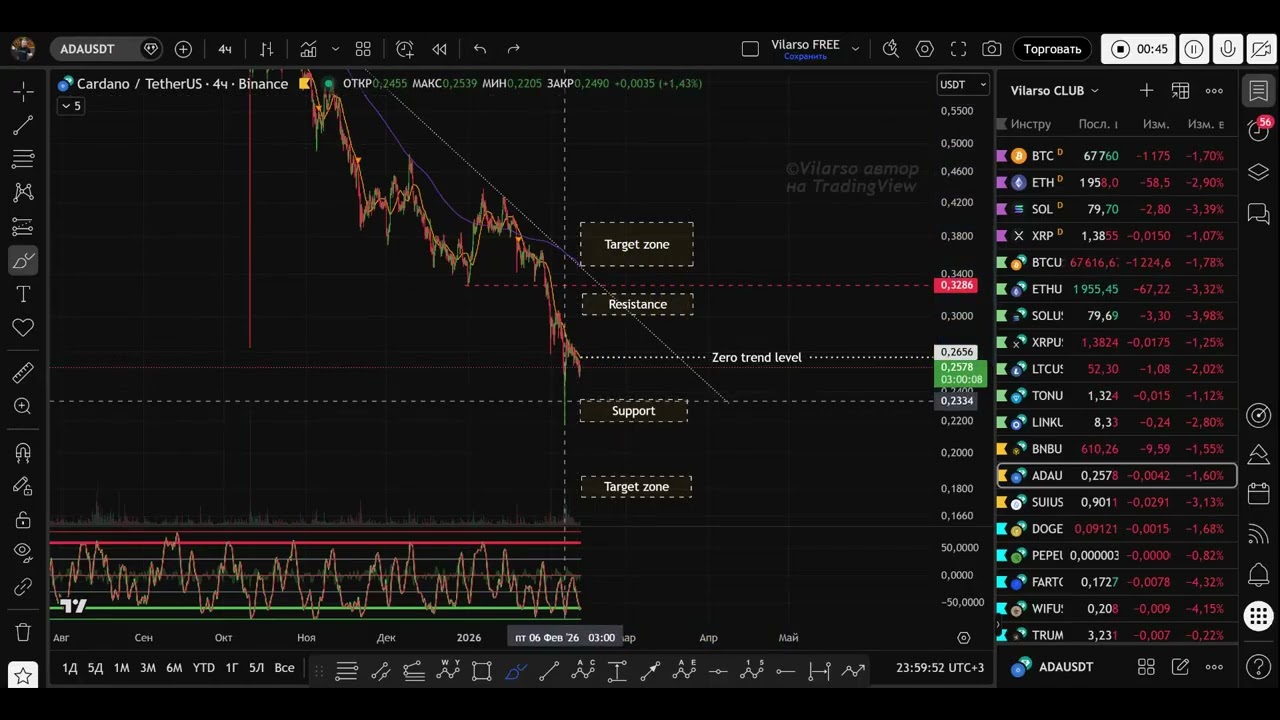
Task: Toggle lock all drawings
Action: point(23,519)
